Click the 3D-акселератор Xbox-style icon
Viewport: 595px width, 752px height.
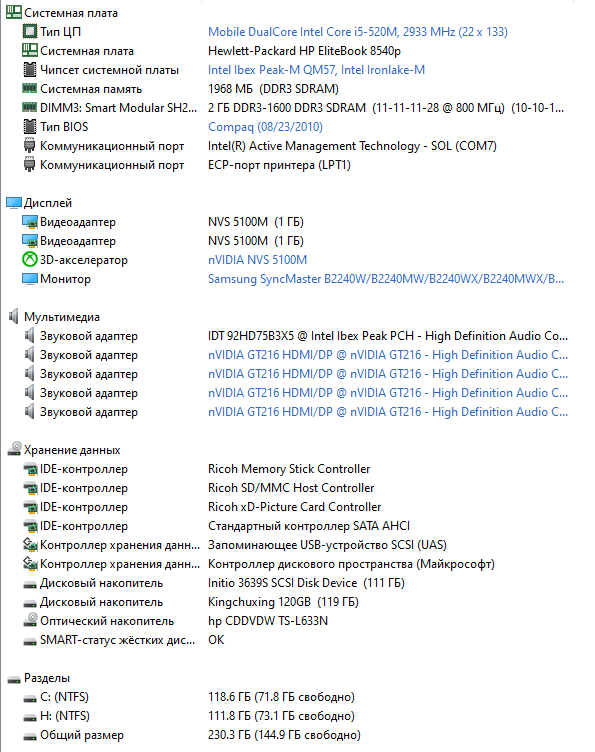(30, 259)
